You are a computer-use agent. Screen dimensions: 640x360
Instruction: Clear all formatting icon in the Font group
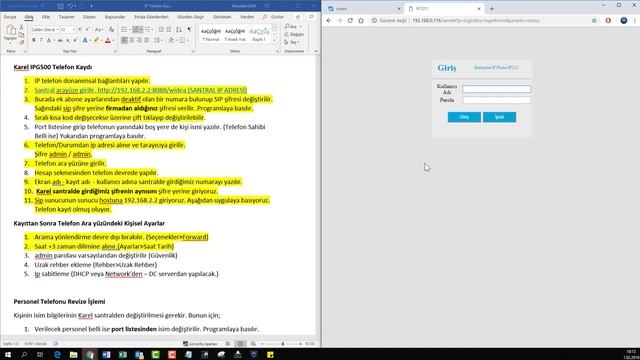(111, 29)
